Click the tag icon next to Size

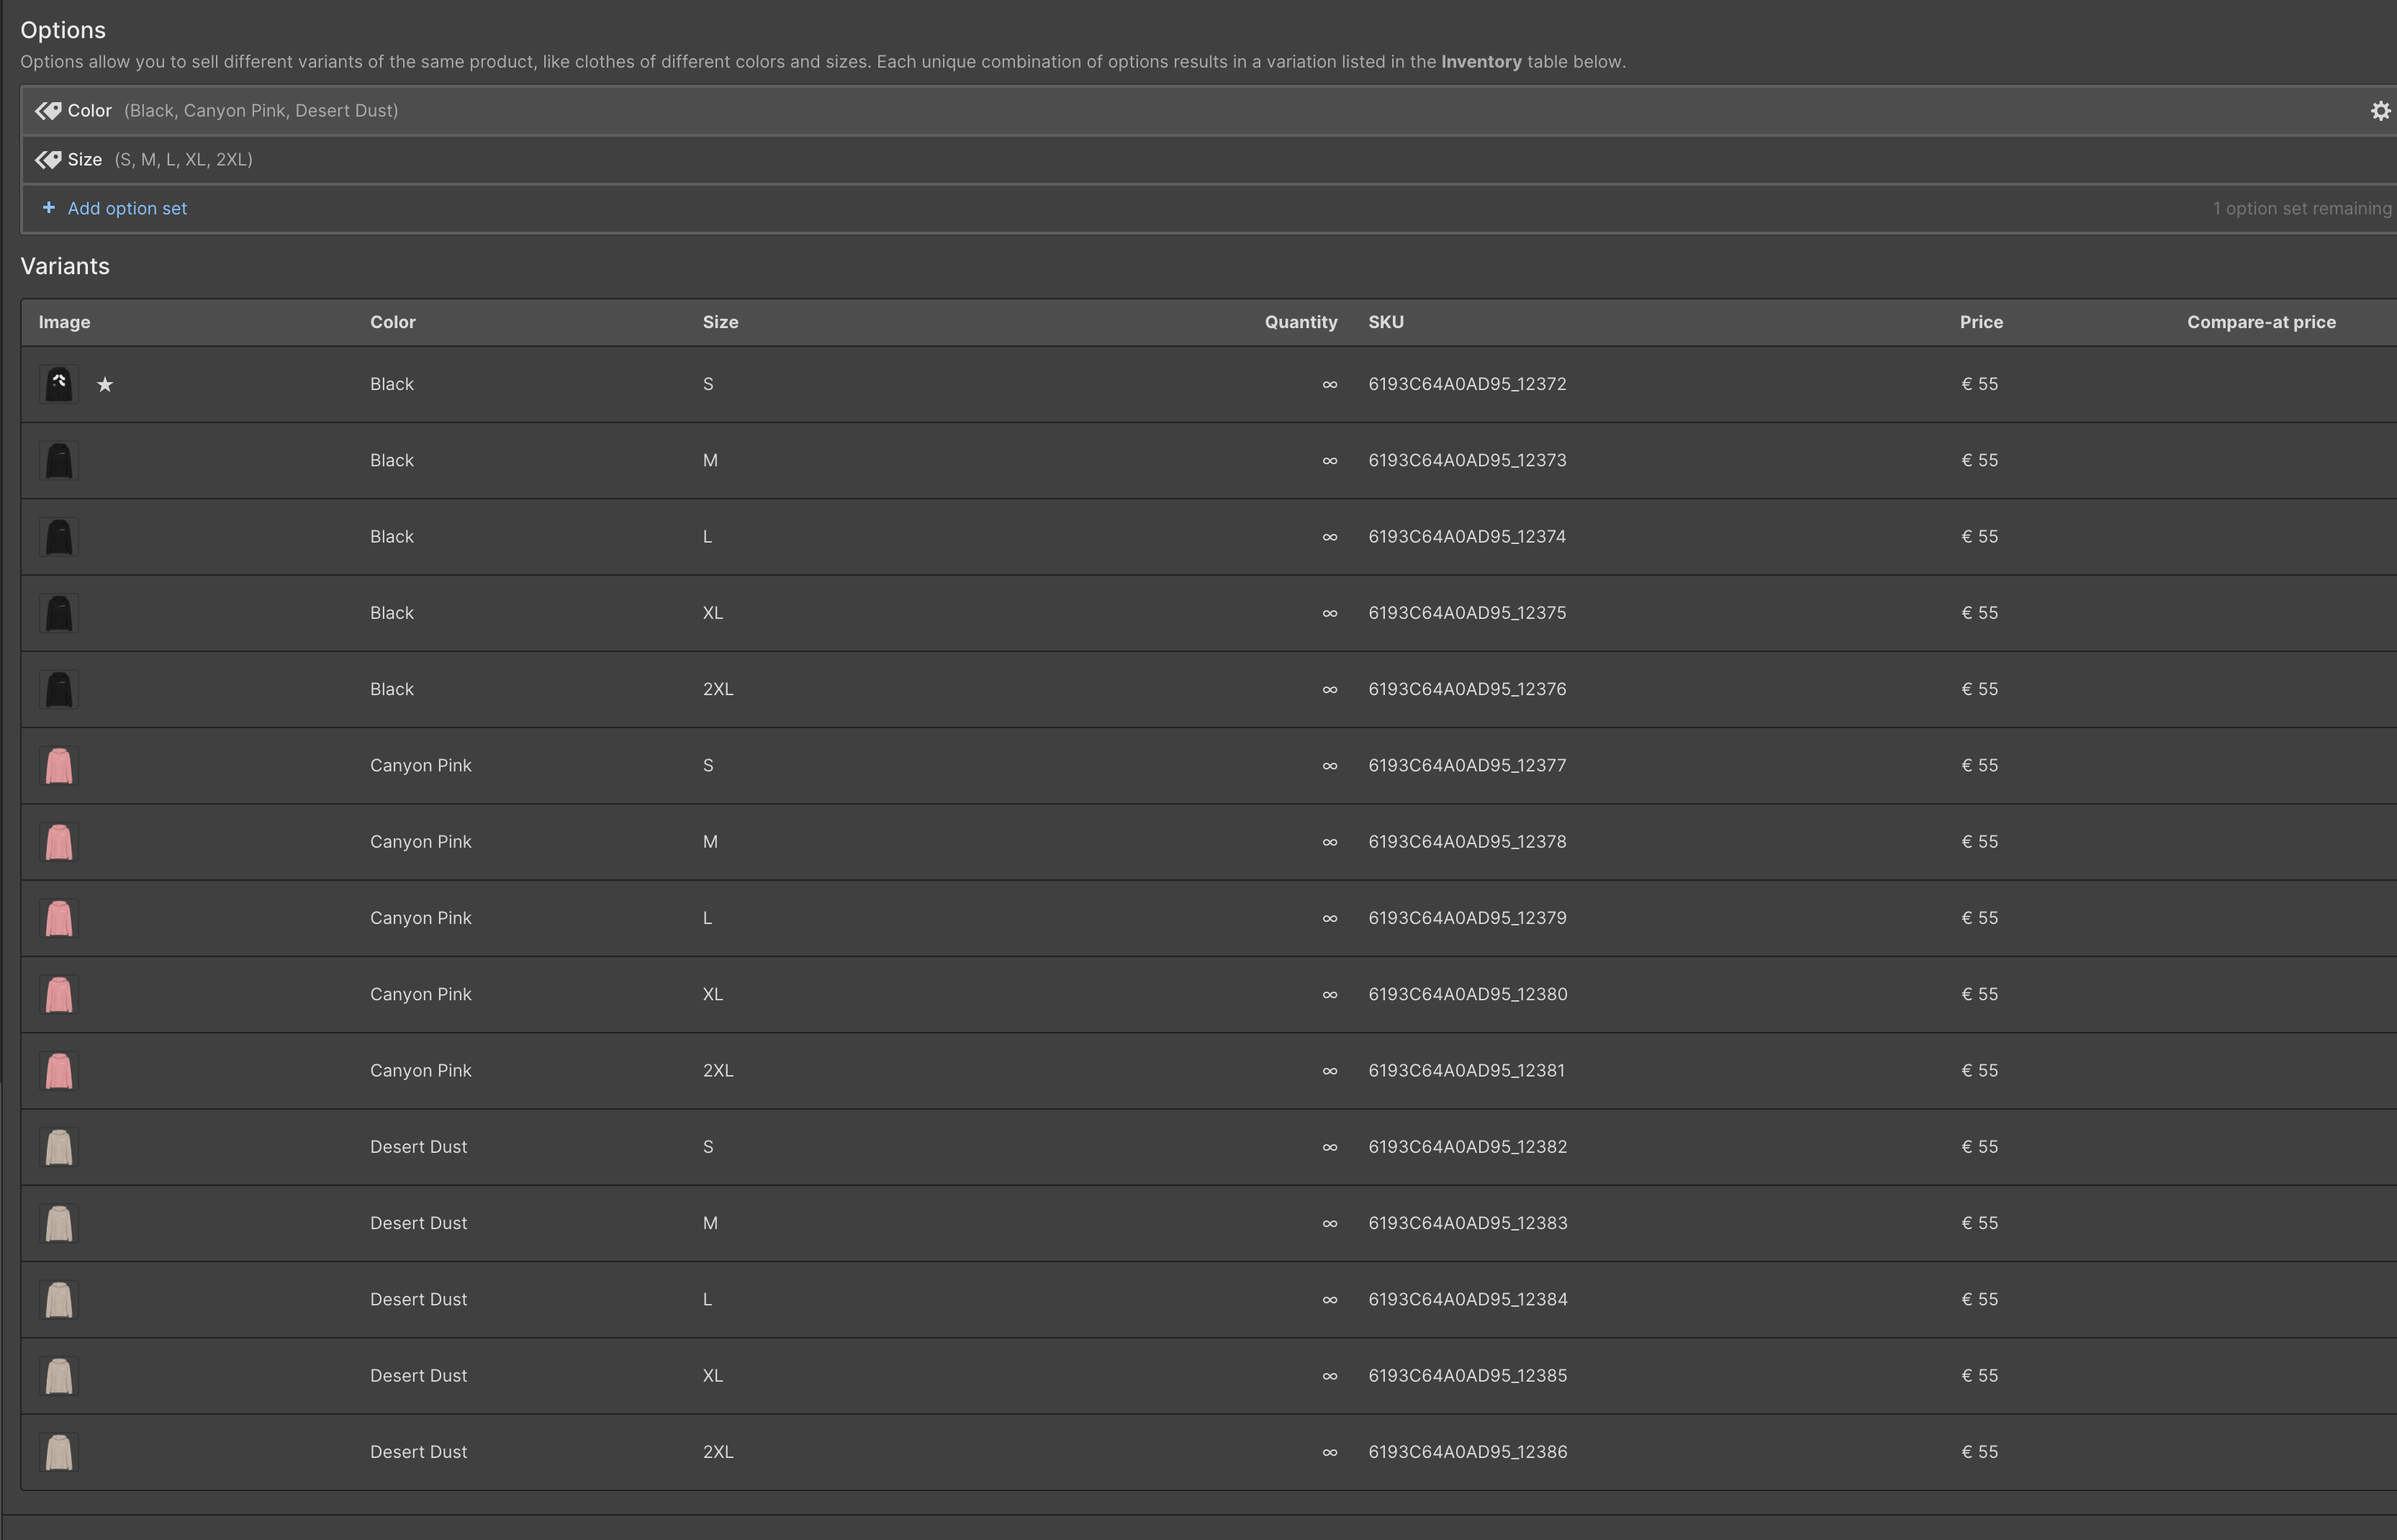pos(48,160)
